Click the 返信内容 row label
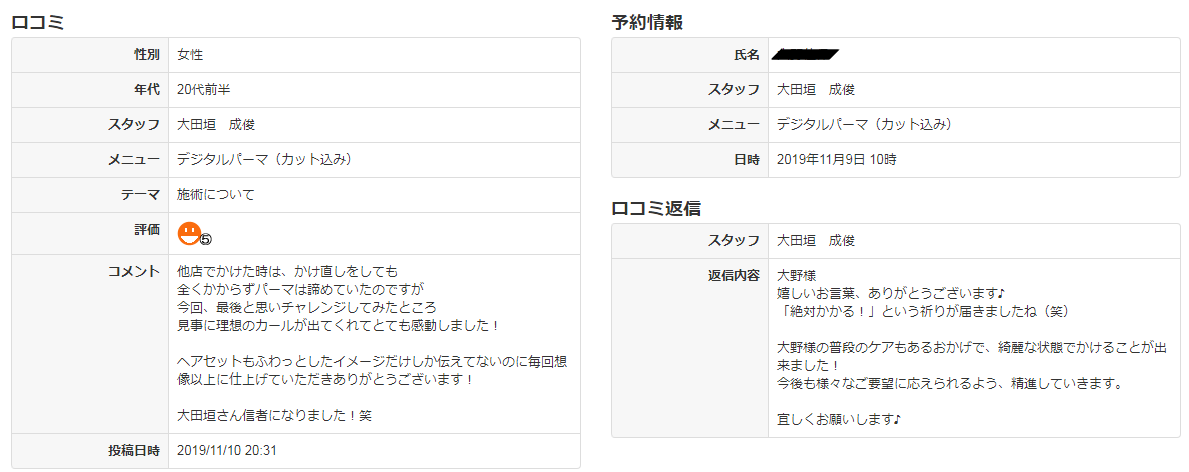Viewport: 1189px width, 472px height. (x=732, y=275)
